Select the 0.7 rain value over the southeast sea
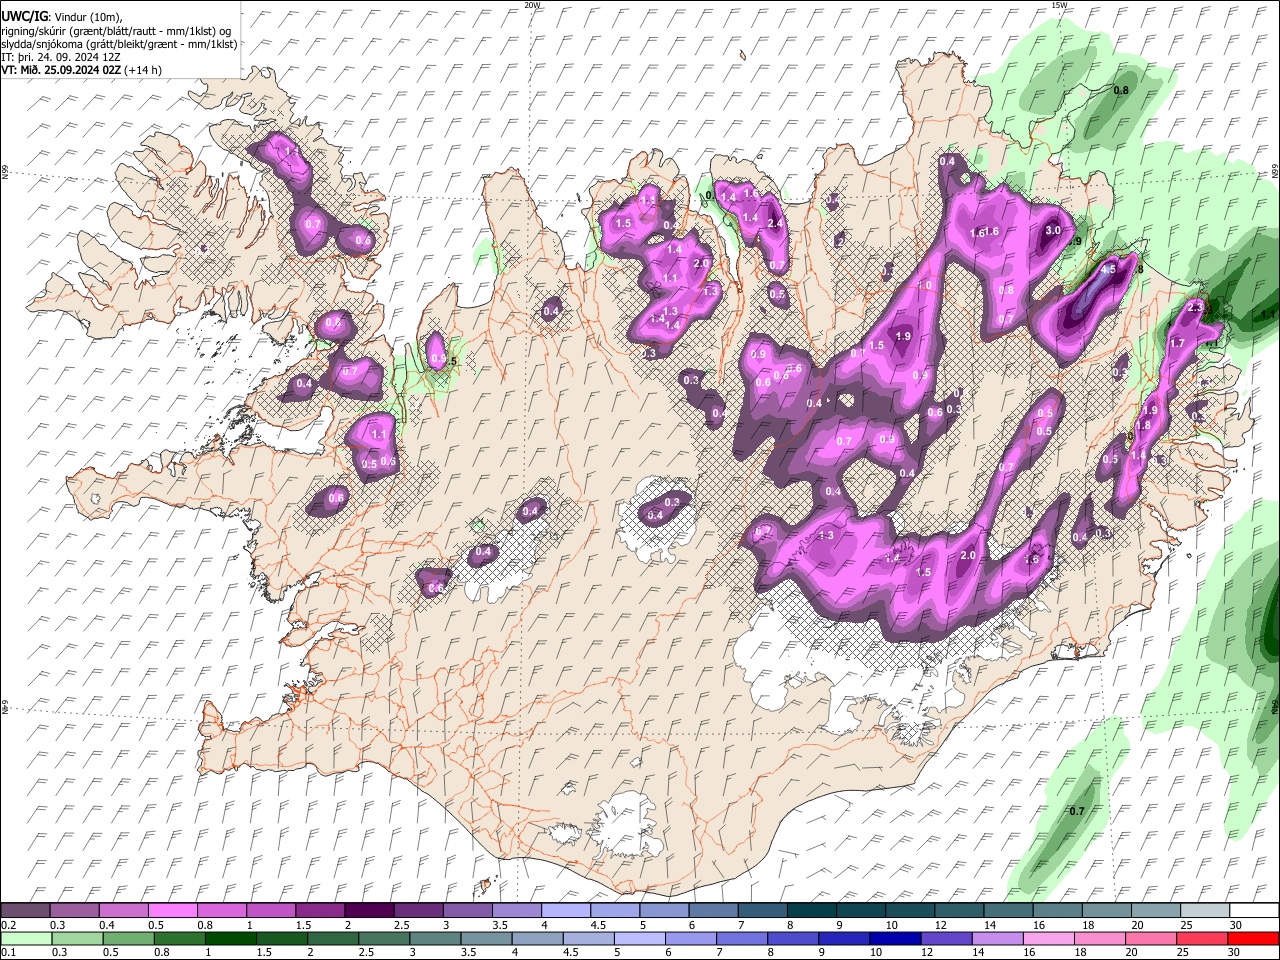 coord(1076,810)
